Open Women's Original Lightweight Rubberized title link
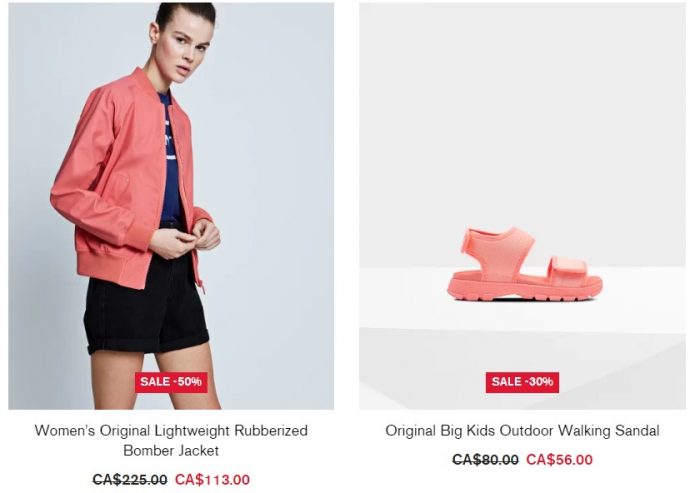This screenshot has width=700, height=493. [x=171, y=430]
